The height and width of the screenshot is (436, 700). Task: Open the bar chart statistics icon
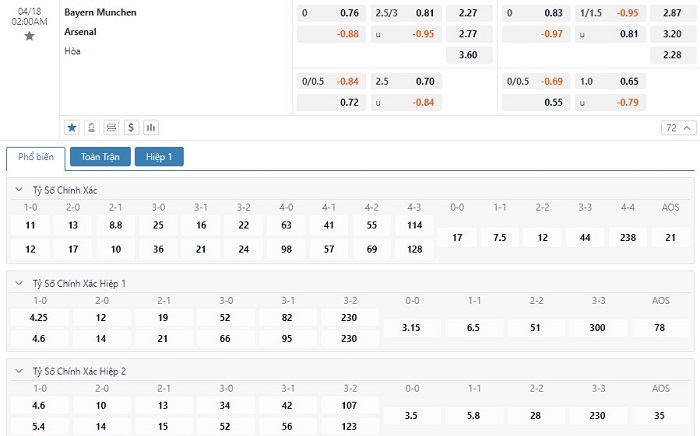pyautogui.click(x=151, y=128)
